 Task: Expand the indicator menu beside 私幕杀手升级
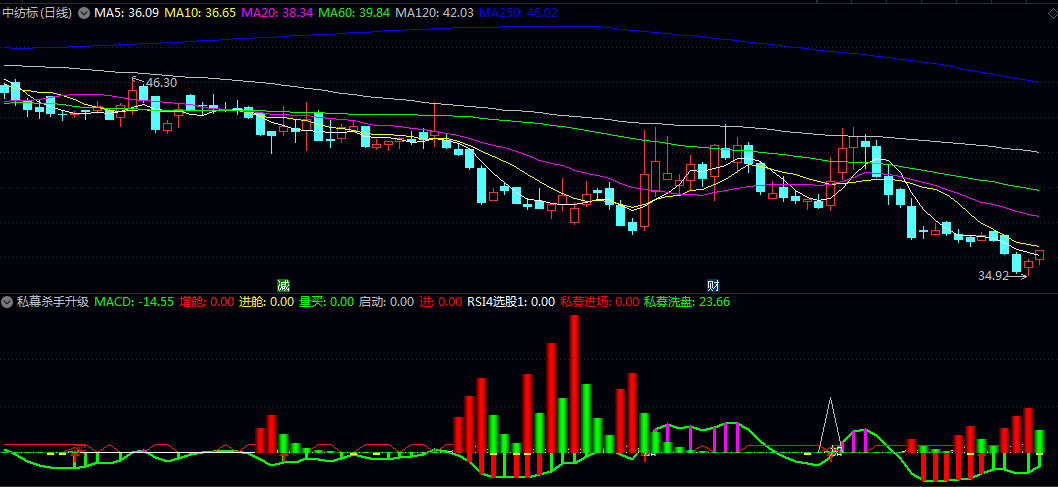point(7,302)
